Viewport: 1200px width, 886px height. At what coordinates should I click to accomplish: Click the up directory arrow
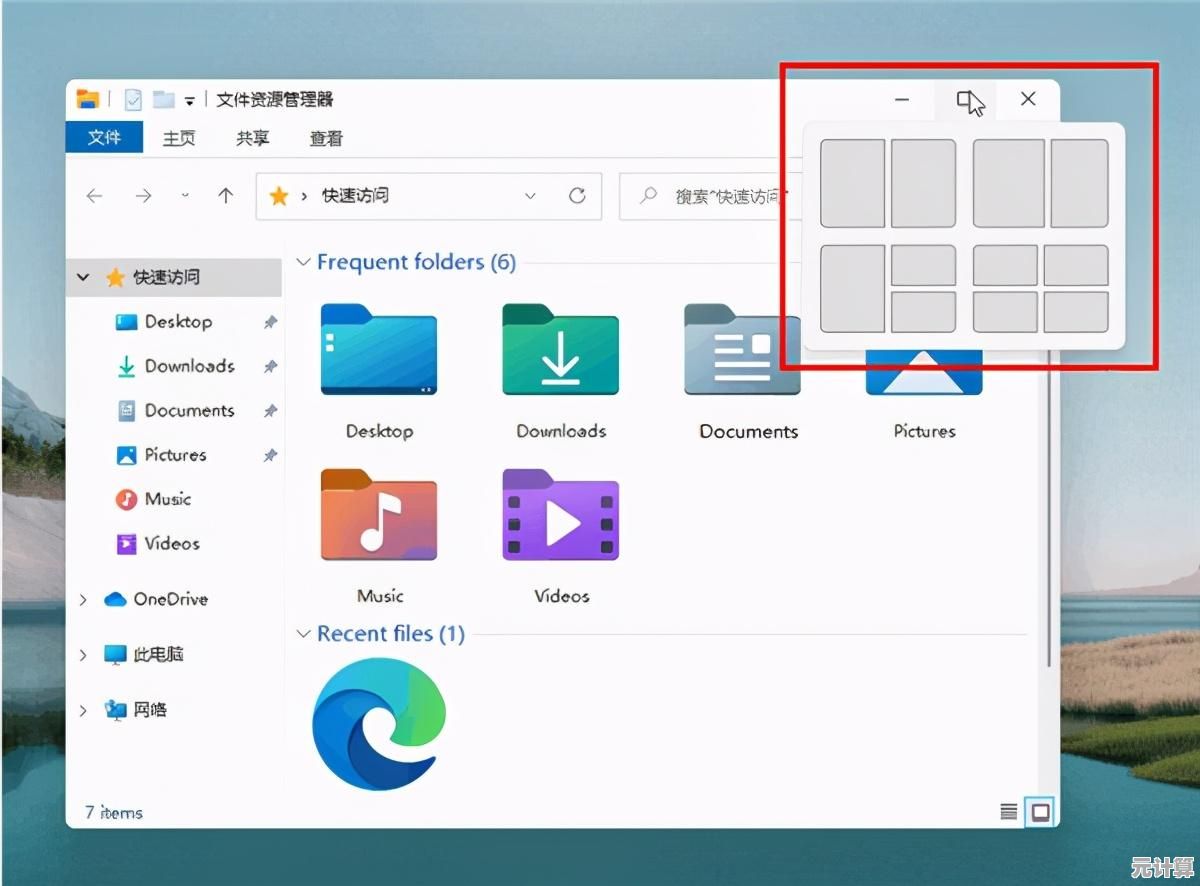tap(226, 196)
